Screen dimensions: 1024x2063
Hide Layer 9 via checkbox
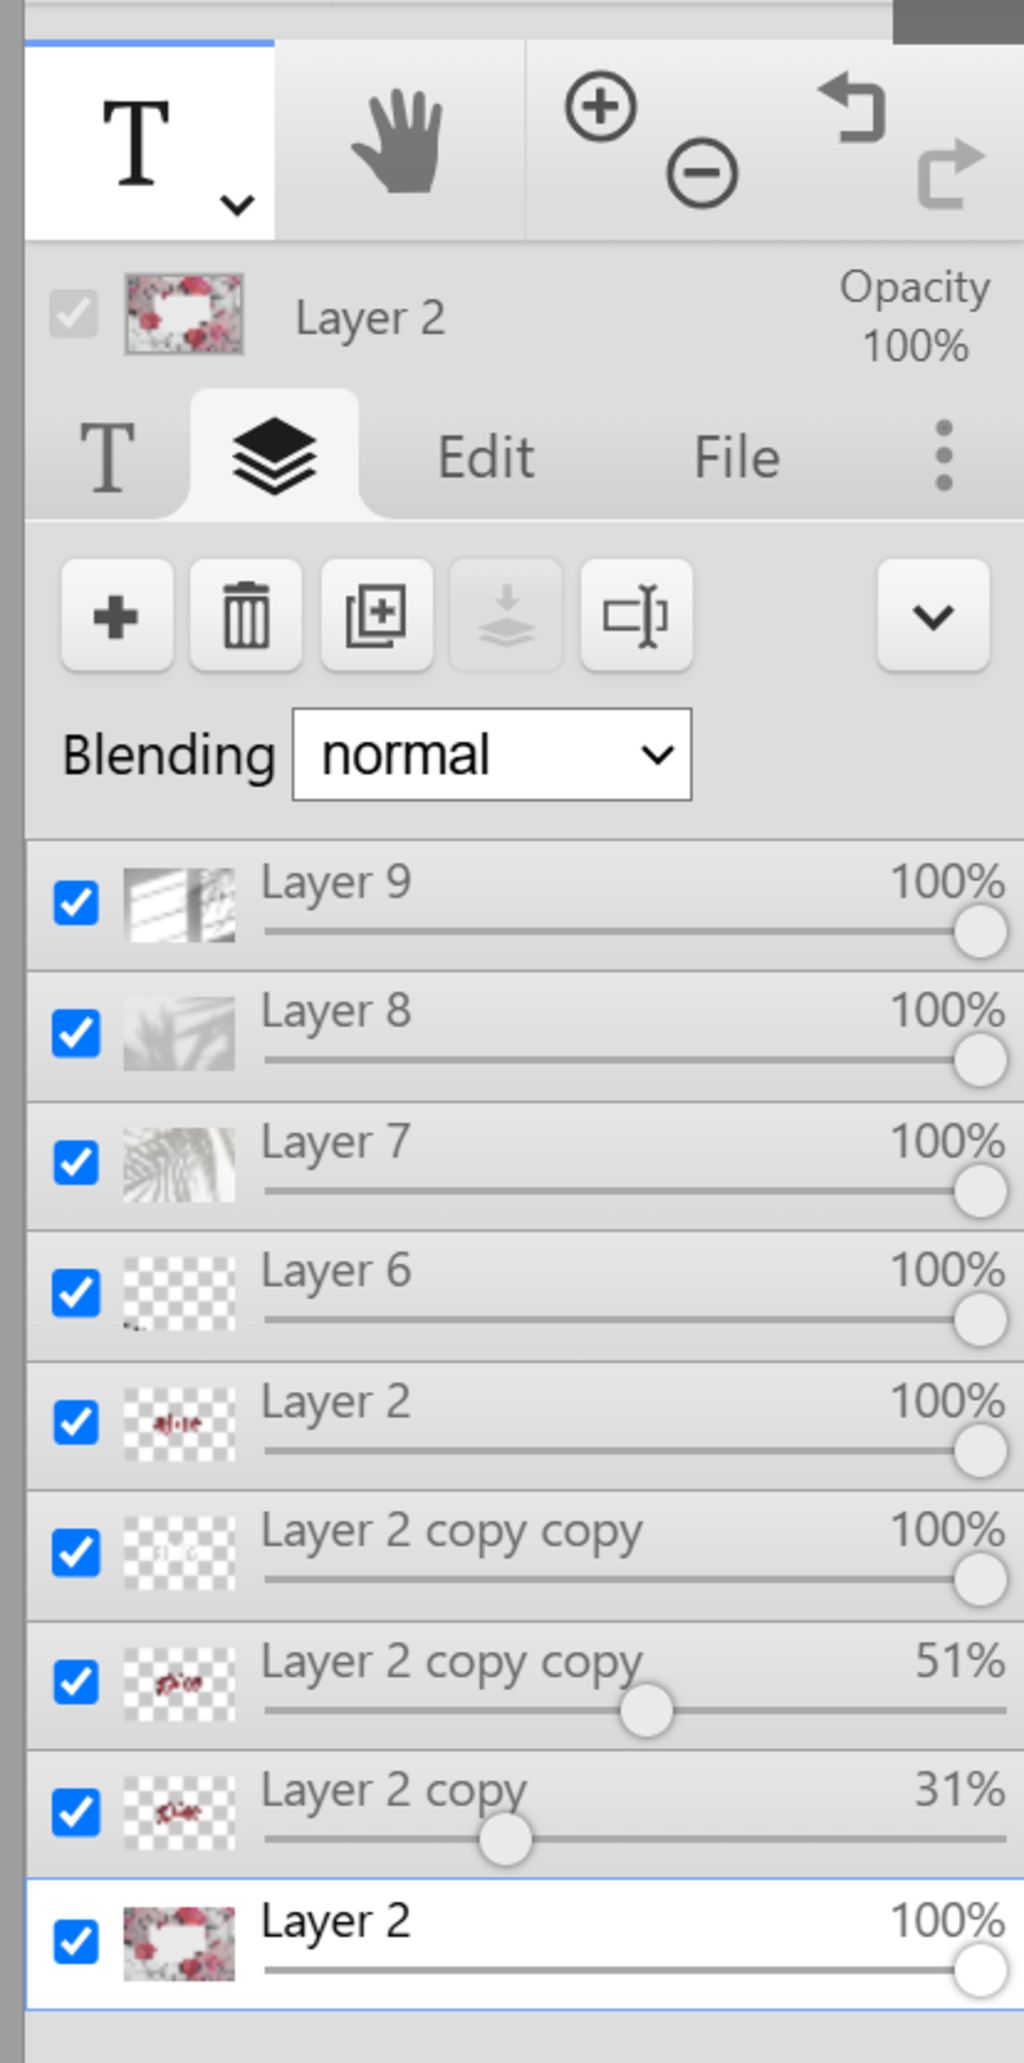pyautogui.click(x=76, y=903)
